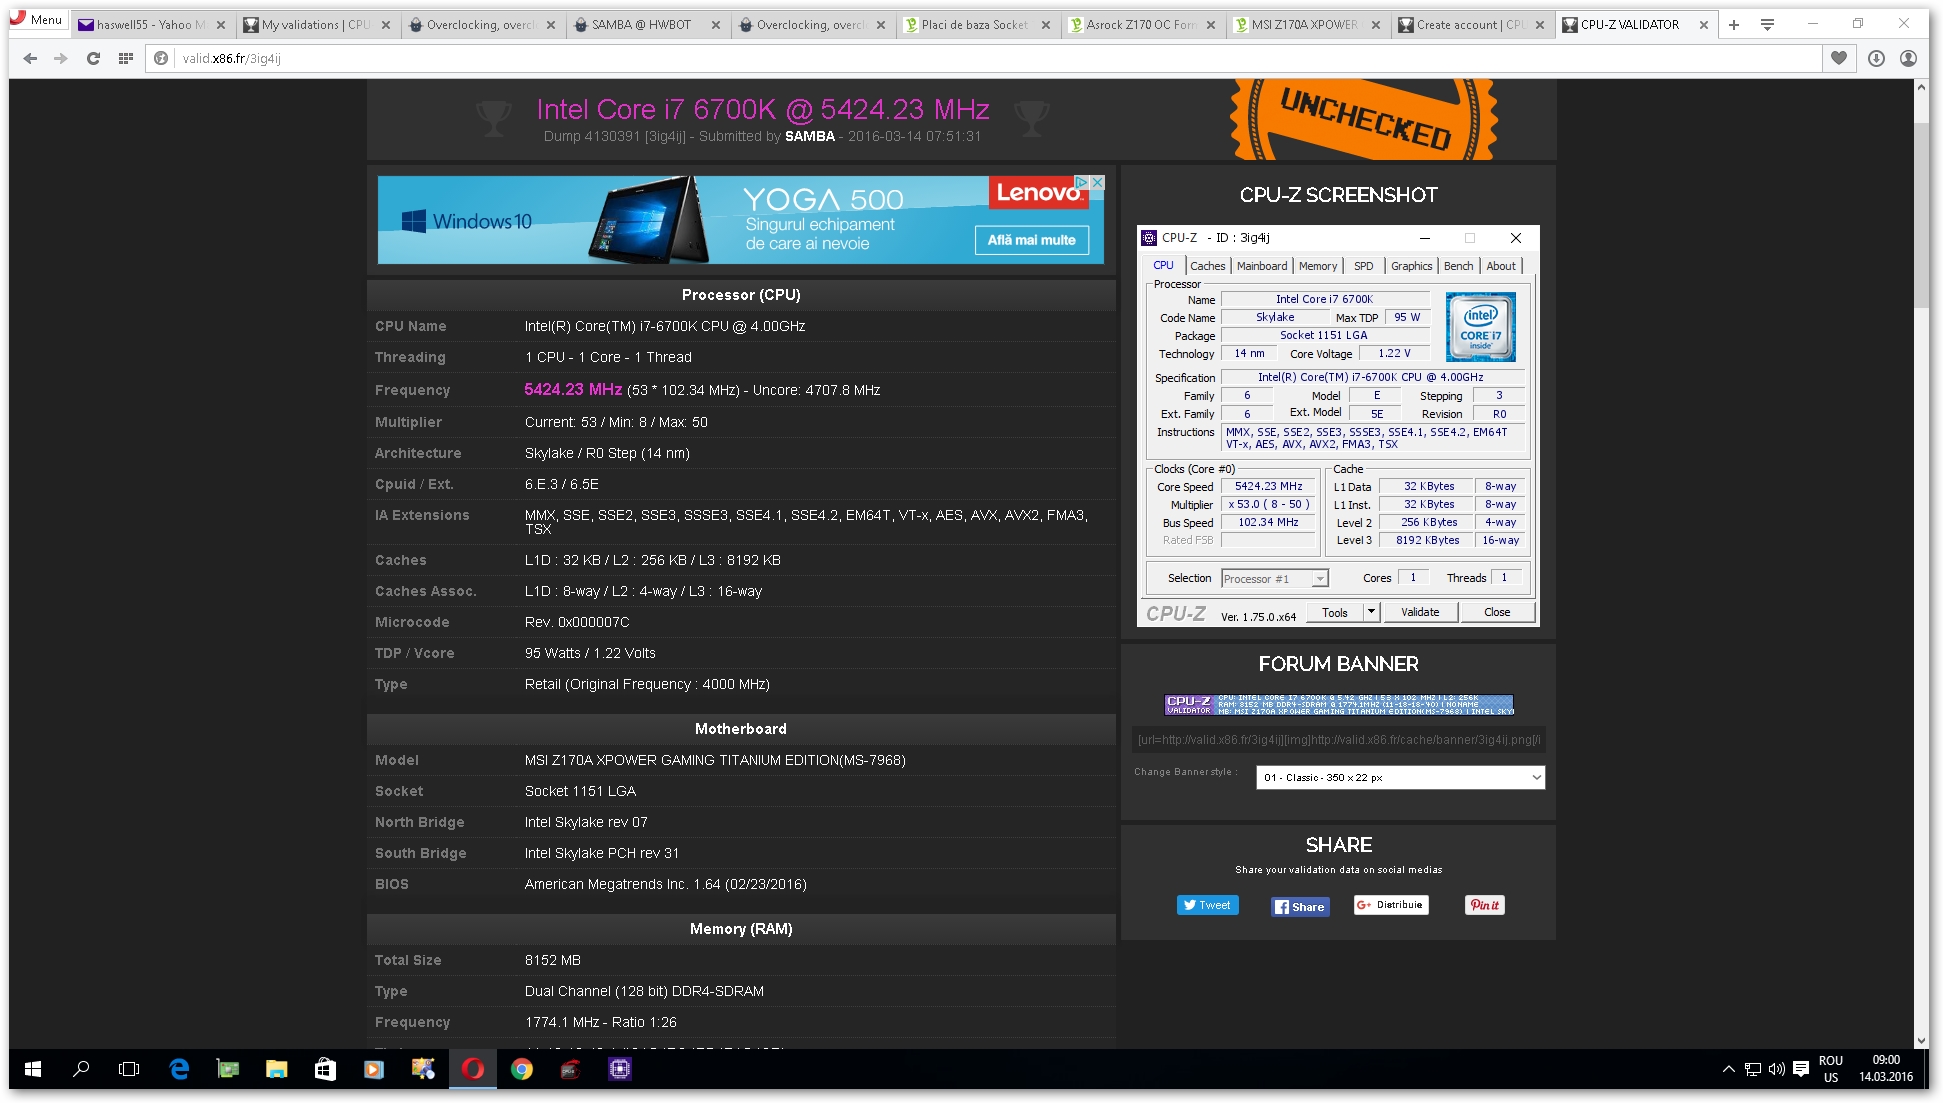
Task: Open the CPU-Z screenshot image
Action: click(1338, 426)
